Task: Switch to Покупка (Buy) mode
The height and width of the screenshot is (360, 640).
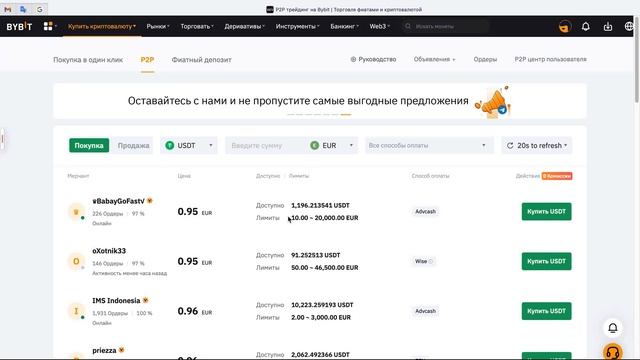Action: (89, 145)
